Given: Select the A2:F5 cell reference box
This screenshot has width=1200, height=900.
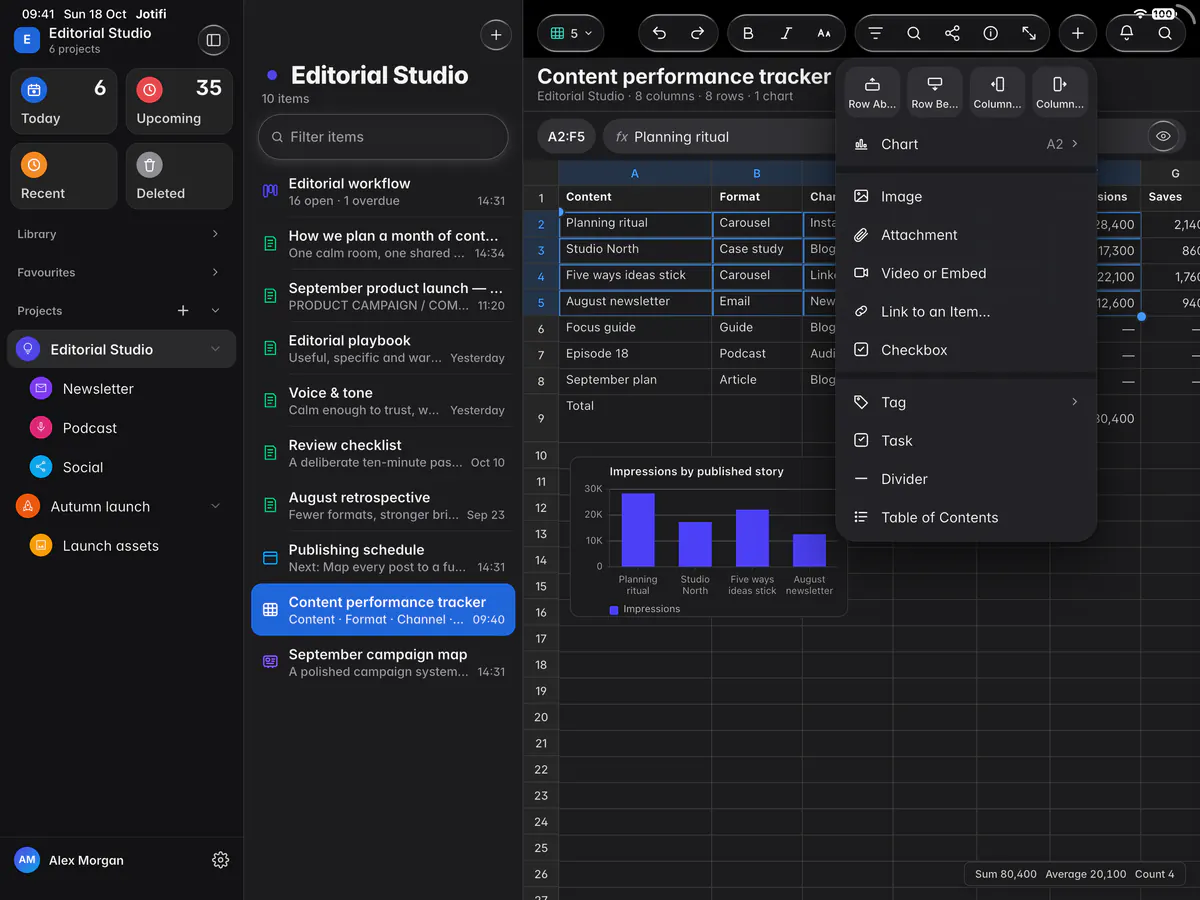Looking at the screenshot, I should 566,137.
